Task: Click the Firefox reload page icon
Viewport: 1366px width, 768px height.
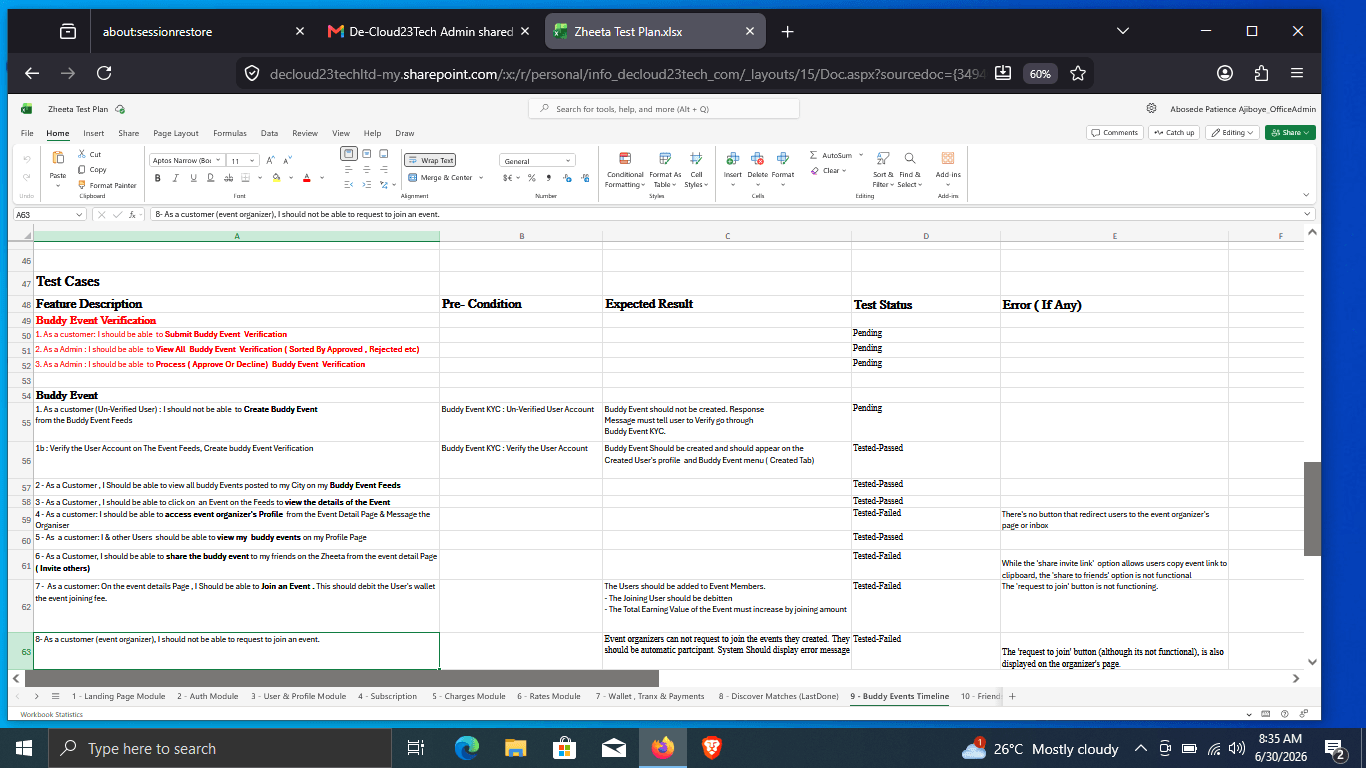Action: (104, 73)
